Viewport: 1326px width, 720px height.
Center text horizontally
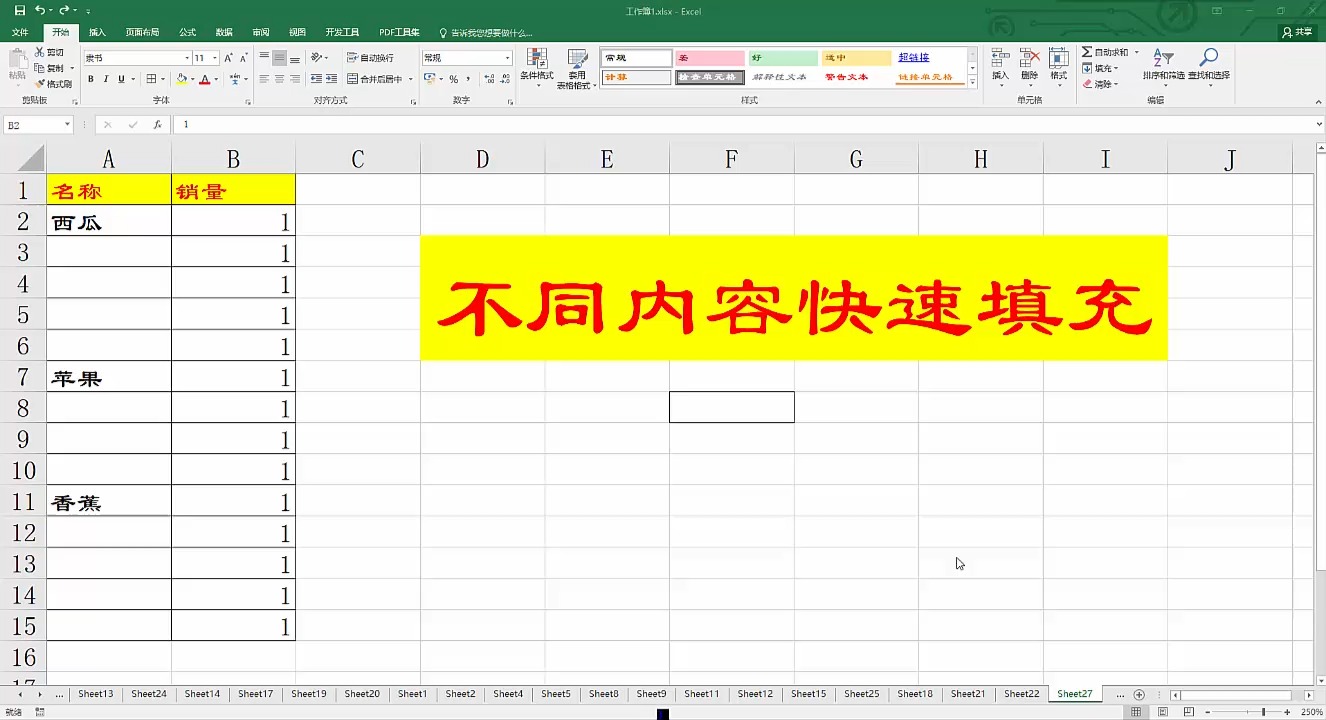(x=280, y=79)
